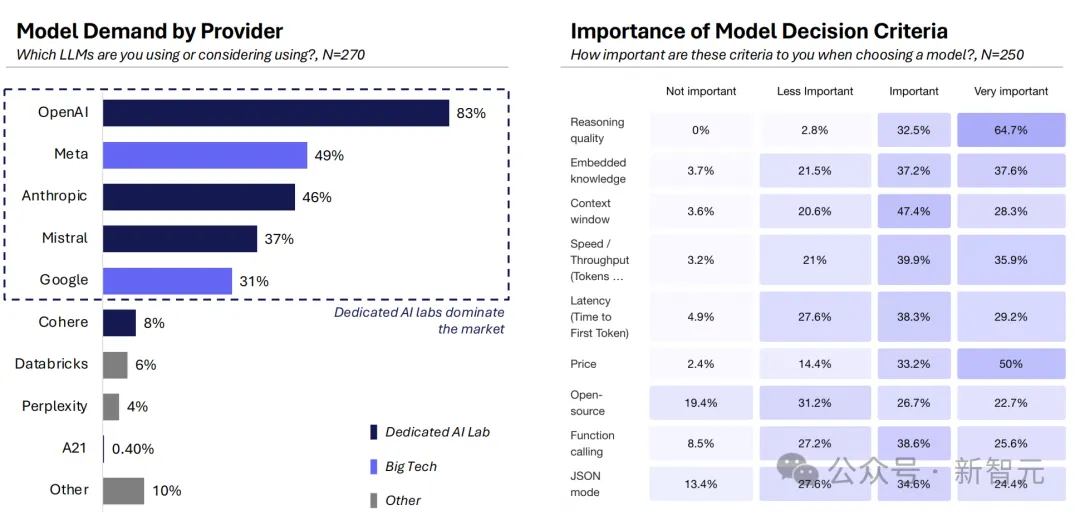
Task: Click the Anthropic 46% bar
Action: coord(199,197)
